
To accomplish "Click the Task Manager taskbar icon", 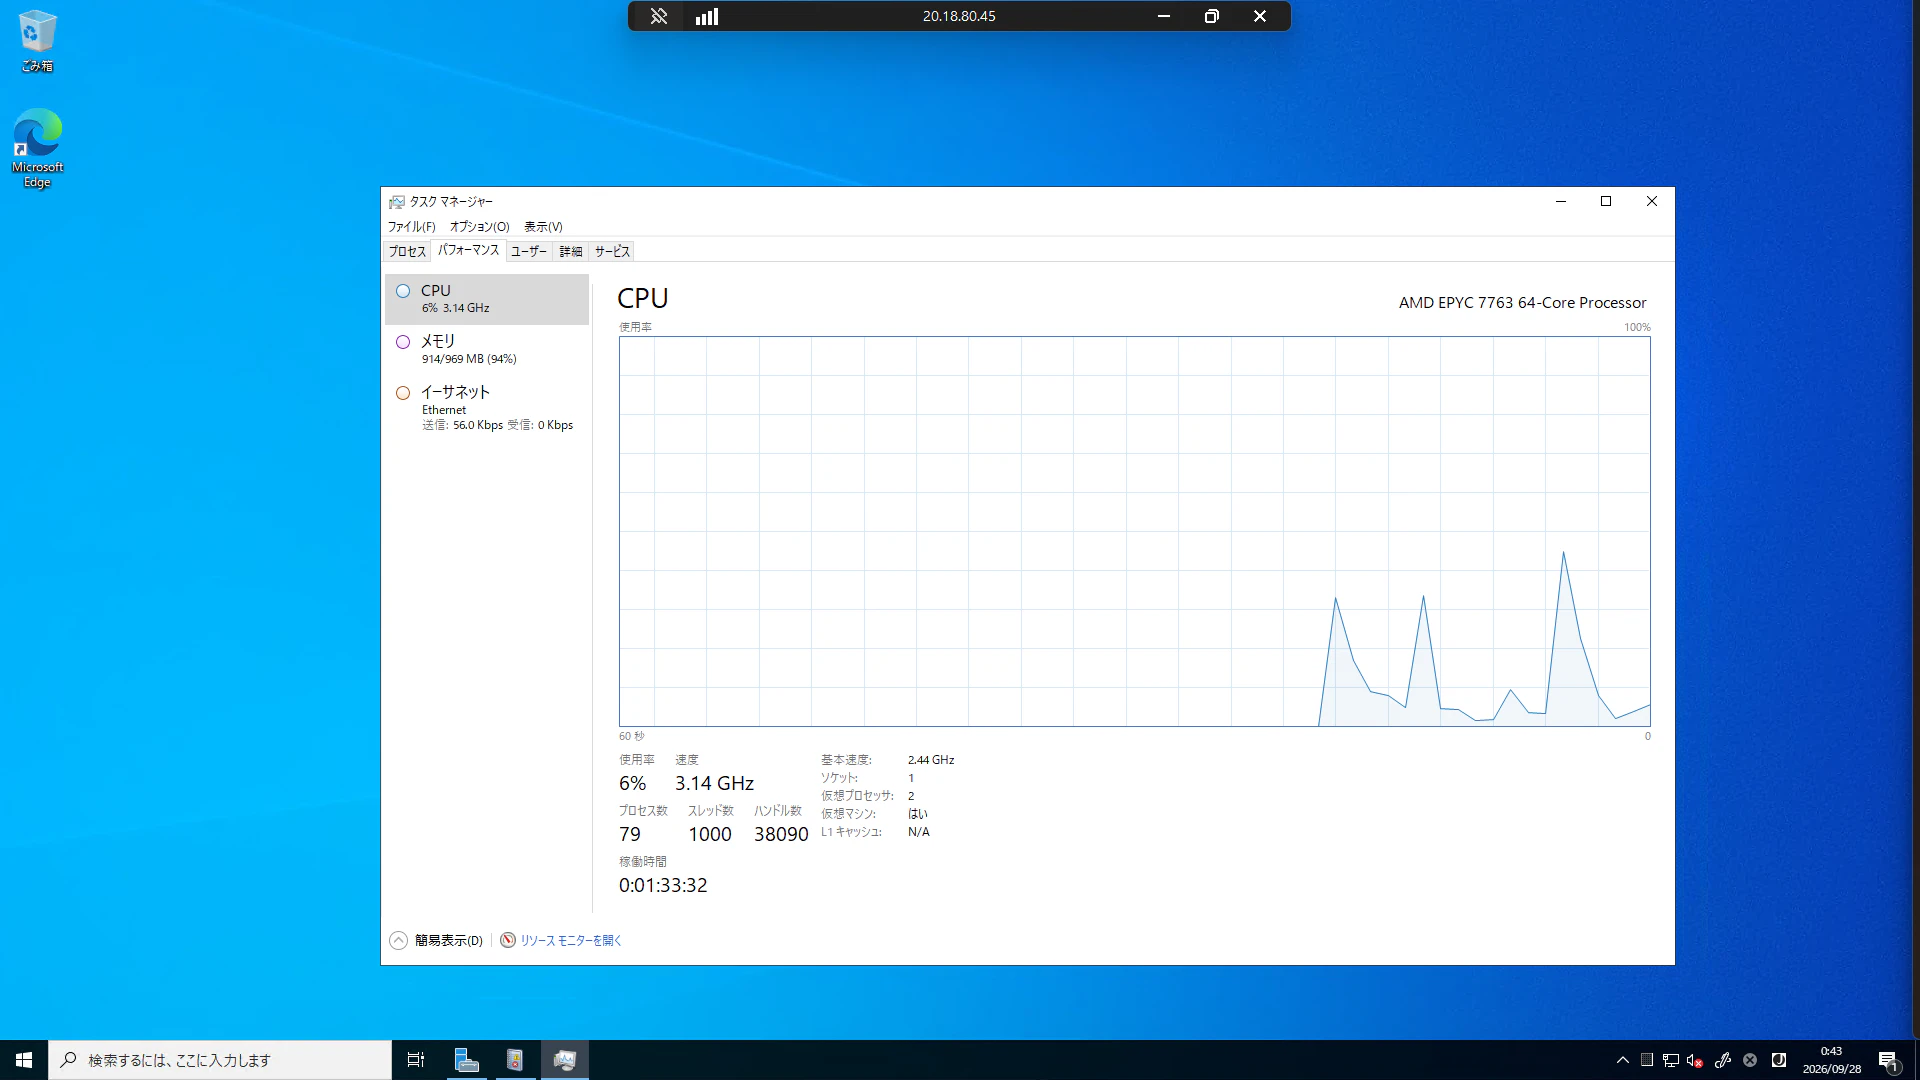I will pos(565,1060).
